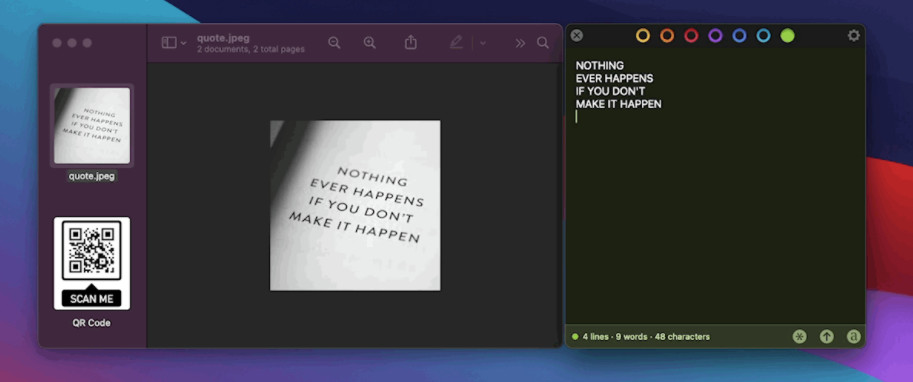Image resolution: width=913 pixels, height=382 pixels.
Task: Open search in Preview toolbar
Action: [543, 43]
